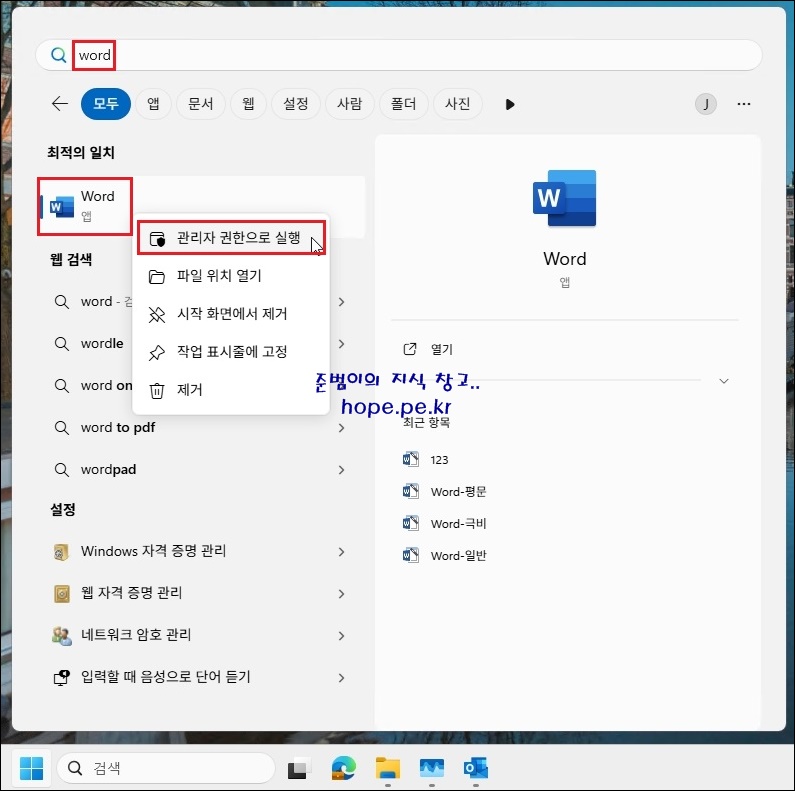
Task: Click the users icon beside 네트워크 암호 관리
Action: tap(61, 636)
